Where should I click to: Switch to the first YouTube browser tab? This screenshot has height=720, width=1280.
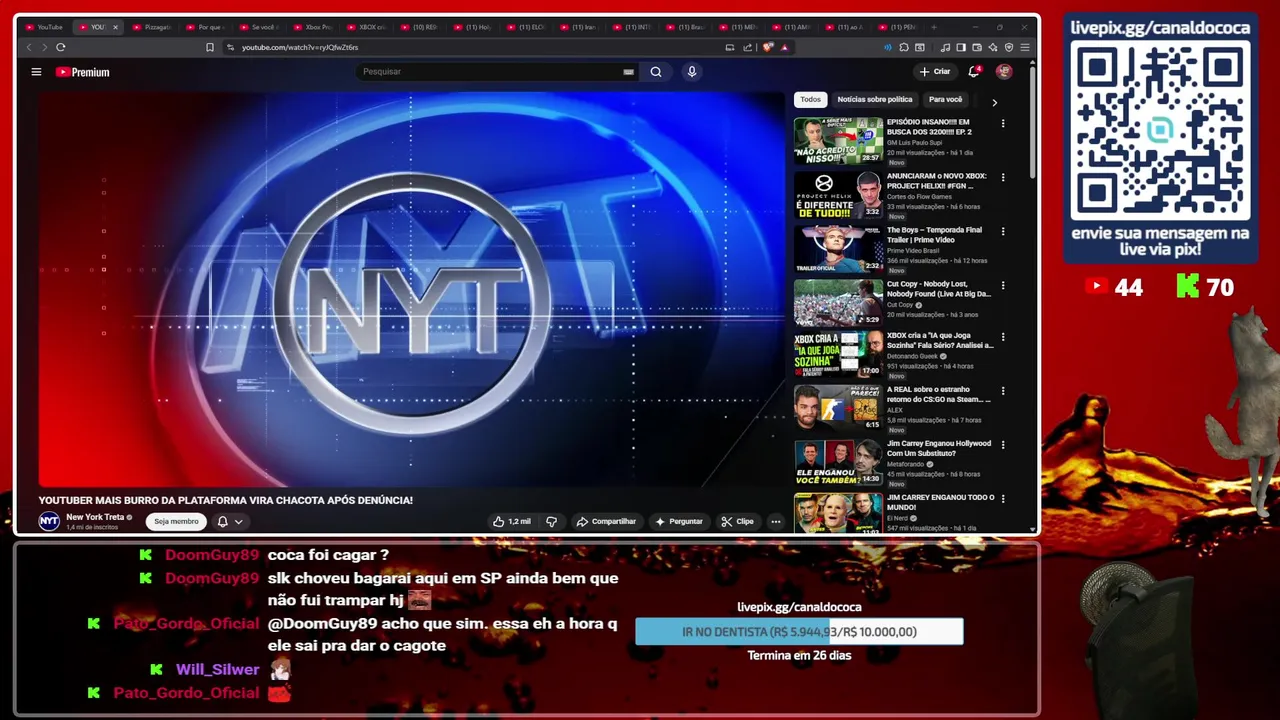pyautogui.click(x=44, y=27)
